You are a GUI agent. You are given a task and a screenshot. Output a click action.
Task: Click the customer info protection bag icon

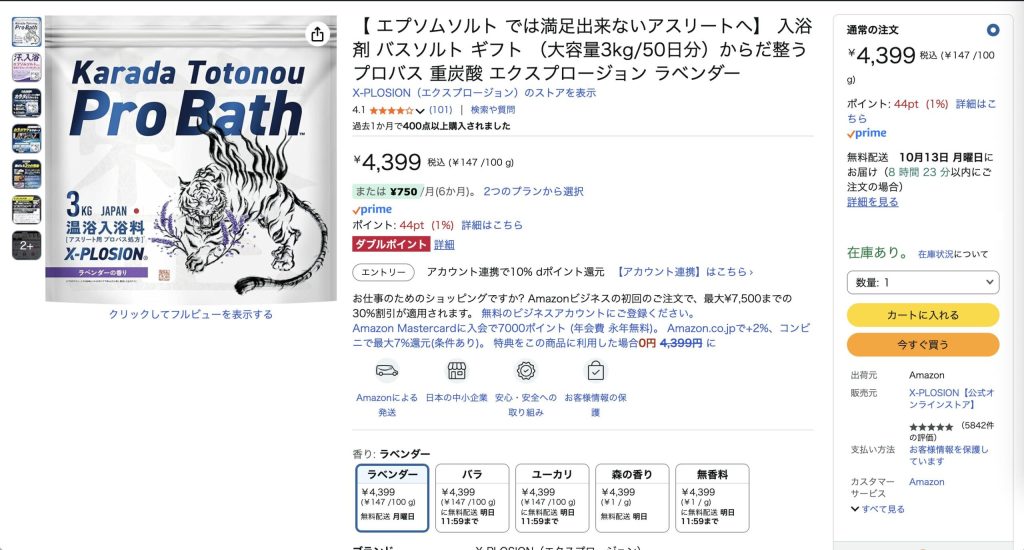click(x=596, y=371)
